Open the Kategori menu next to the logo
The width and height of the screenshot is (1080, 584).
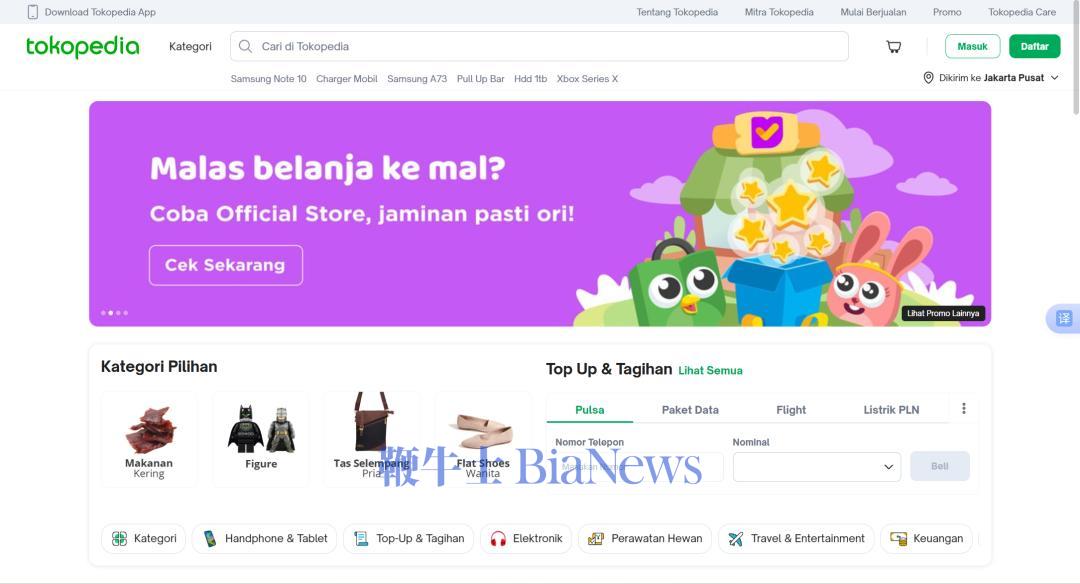pyautogui.click(x=190, y=46)
